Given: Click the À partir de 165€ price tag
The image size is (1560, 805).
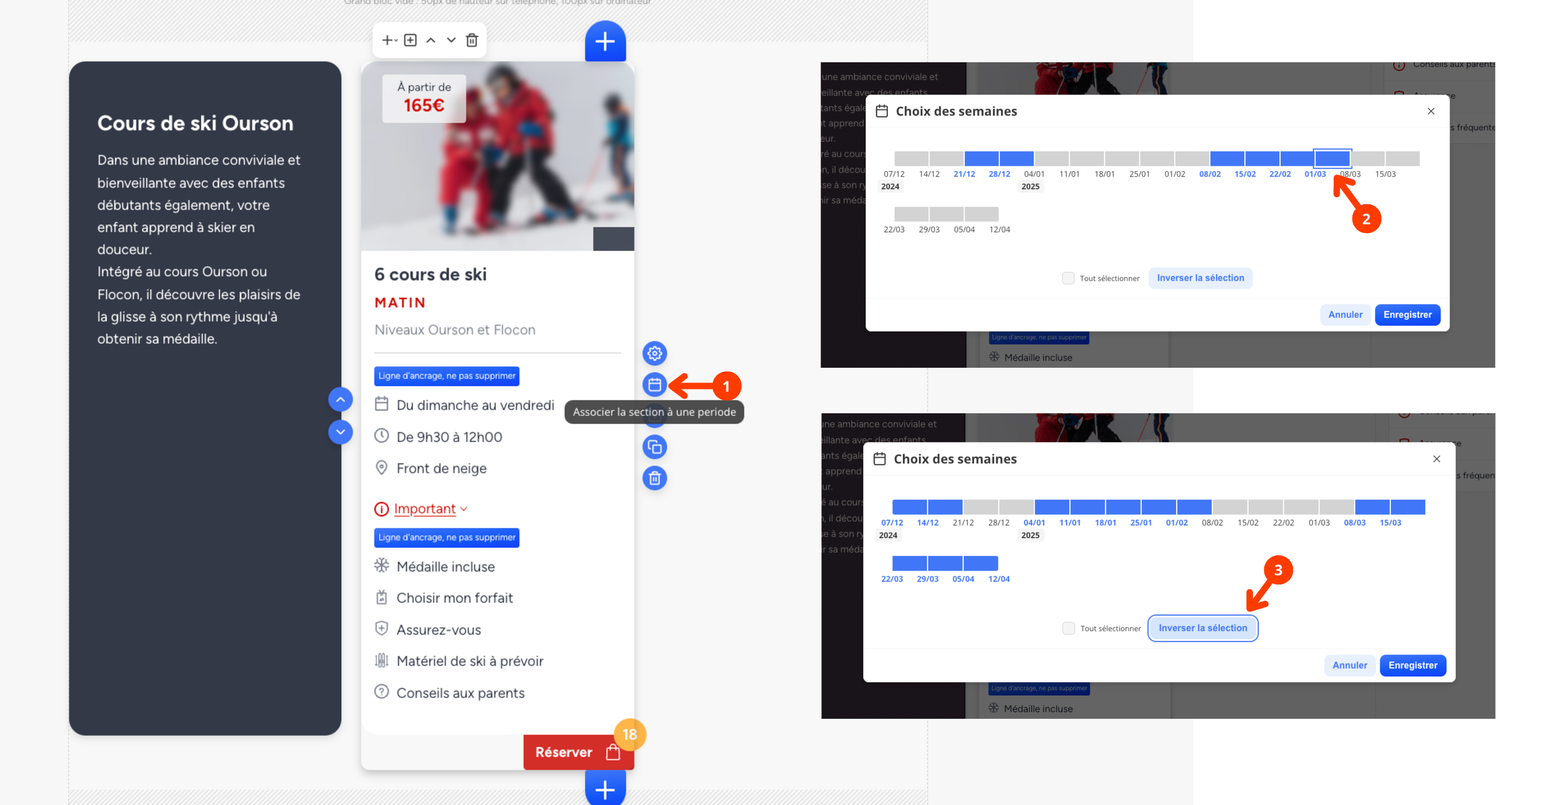Looking at the screenshot, I should [424, 97].
